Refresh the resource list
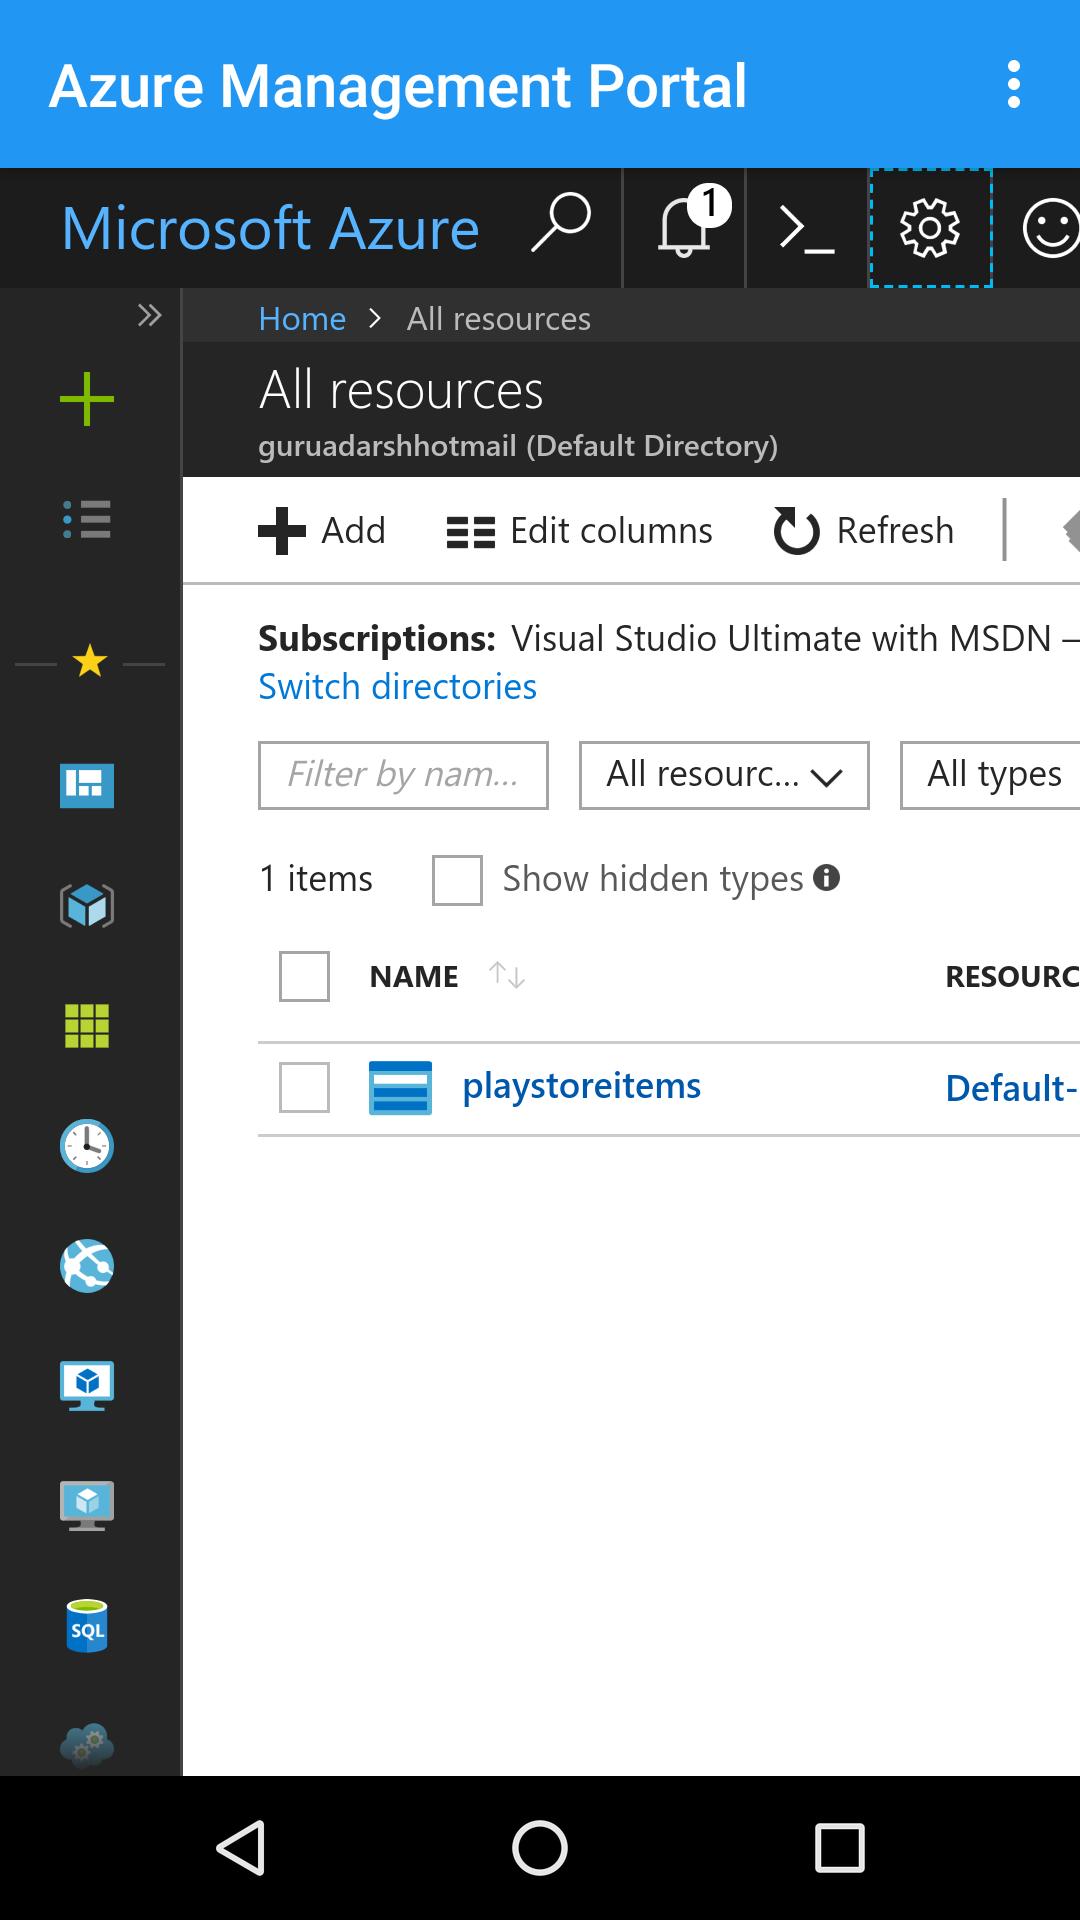 [x=864, y=530]
